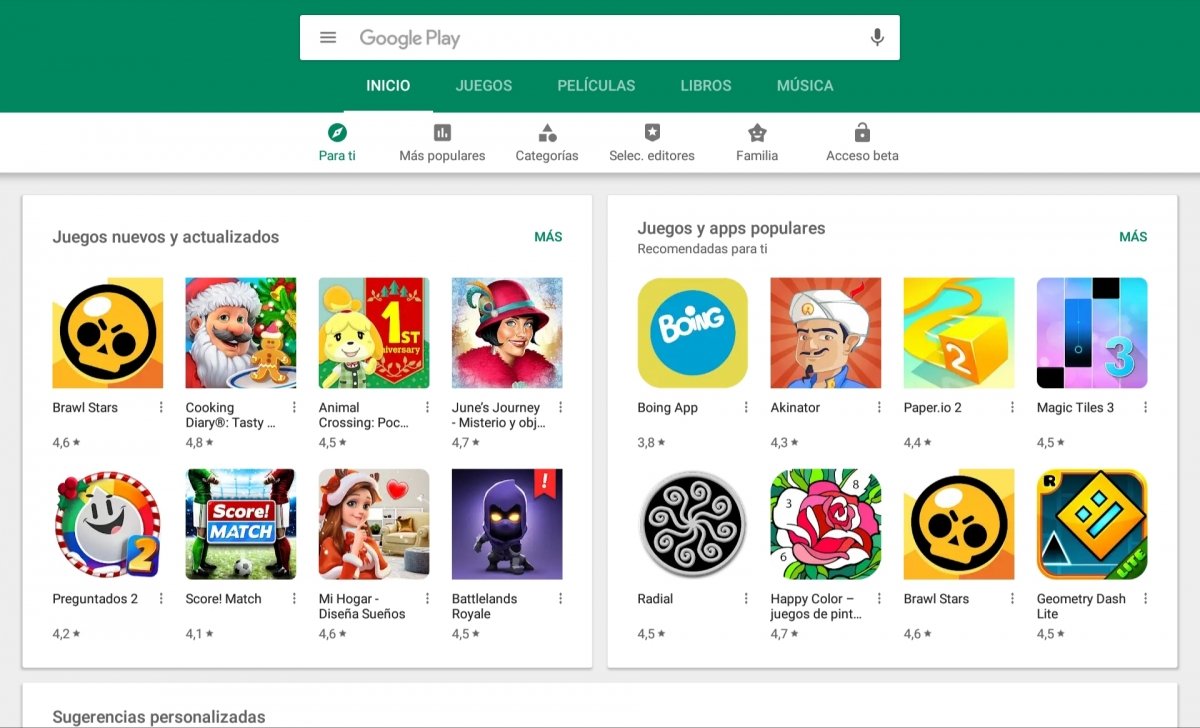The image size is (1200, 728).
Task: Open the Acceso beta lock icon
Action: (x=862, y=132)
